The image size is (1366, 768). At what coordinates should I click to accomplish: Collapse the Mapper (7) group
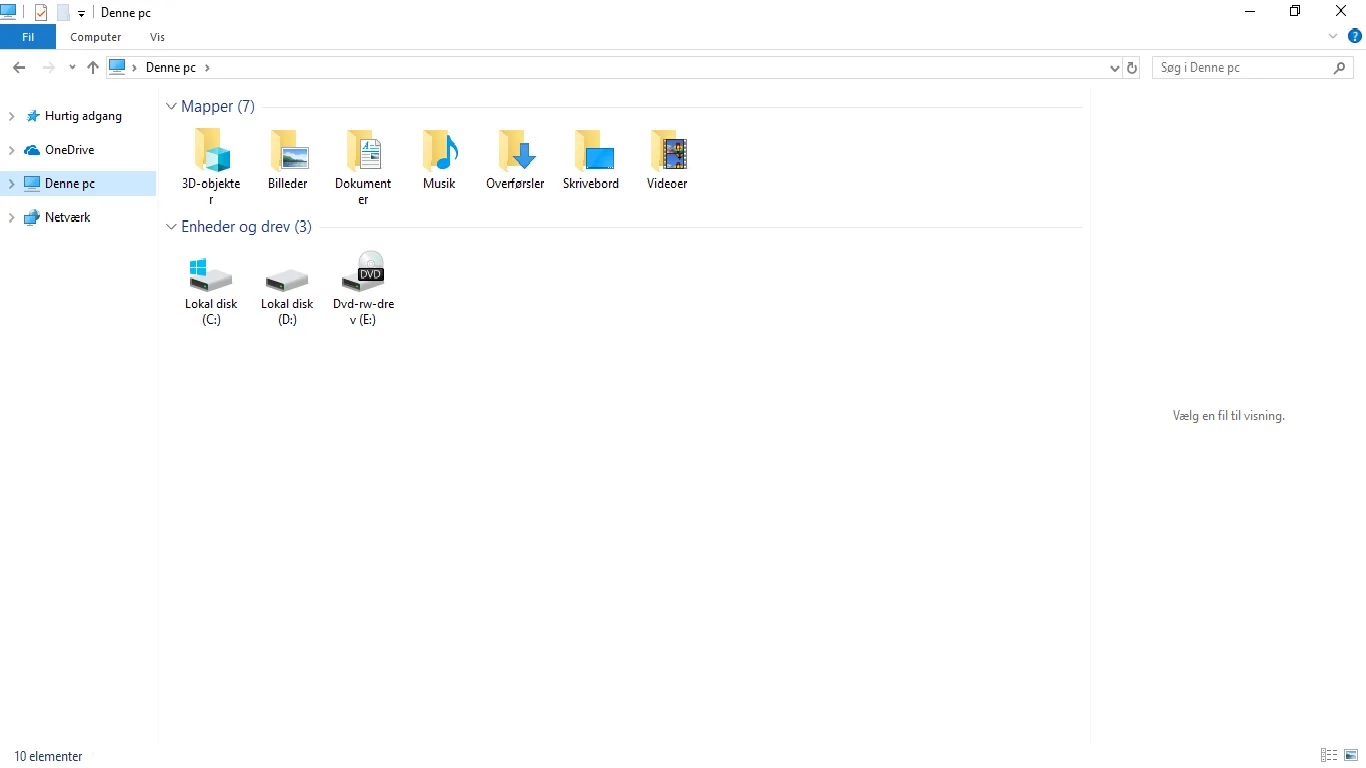coord(171,107)
